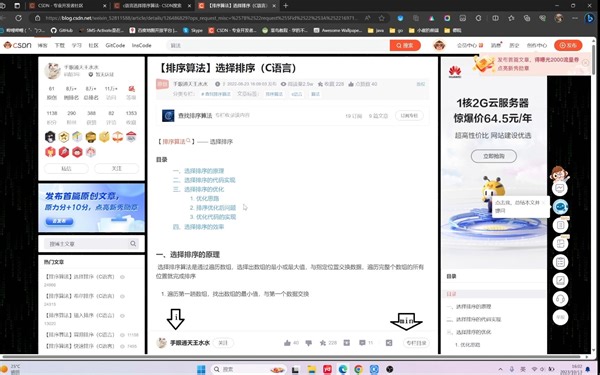Open InsCode in CSDN navigation
600x375 pixels.
(142, 45)
